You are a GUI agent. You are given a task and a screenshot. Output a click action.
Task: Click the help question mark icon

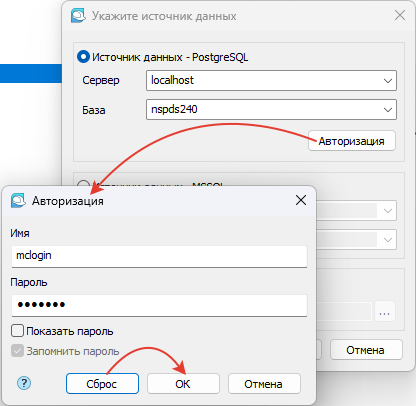click(24, 383)
